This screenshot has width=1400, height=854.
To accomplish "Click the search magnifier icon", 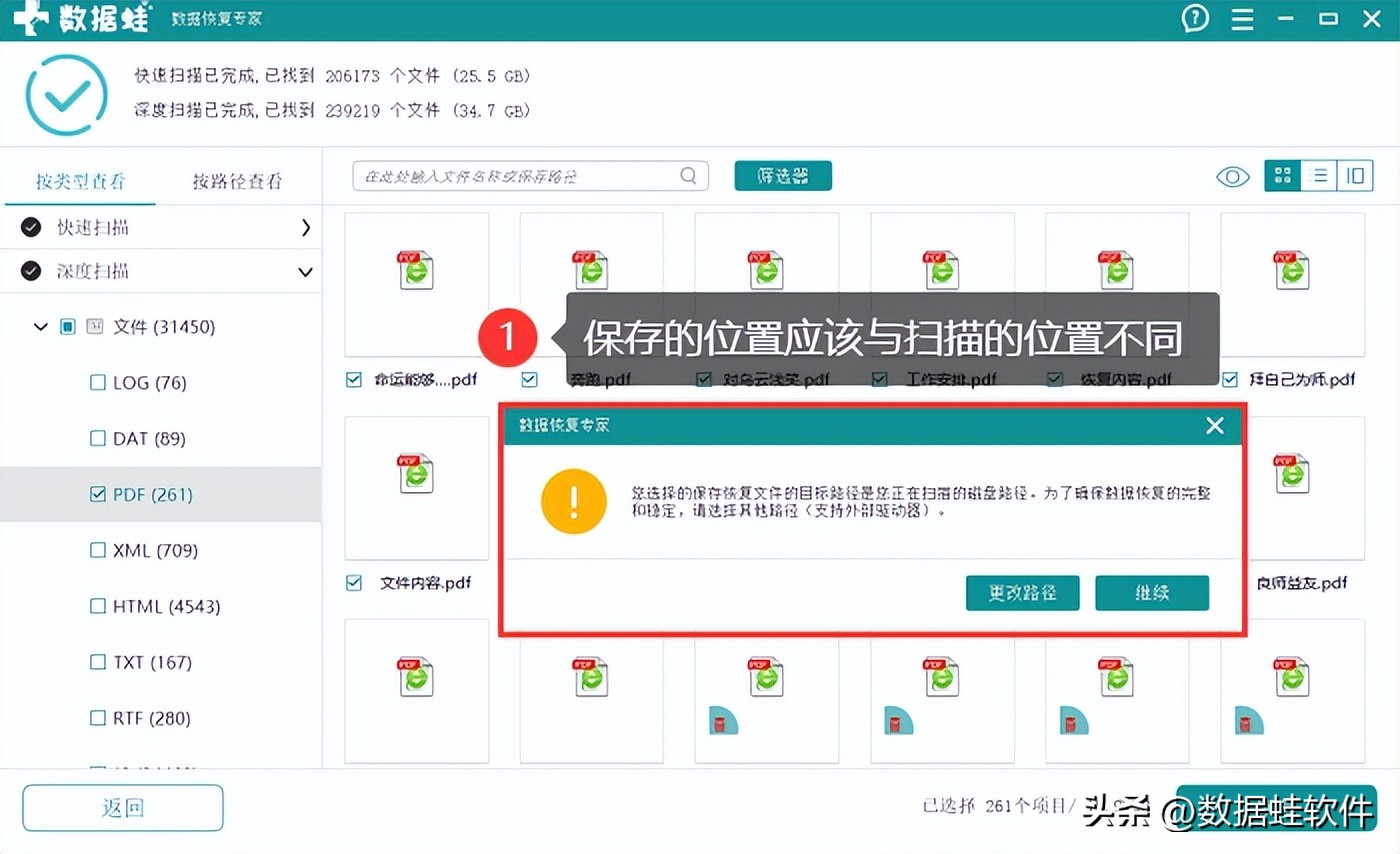I will point(687,175).
